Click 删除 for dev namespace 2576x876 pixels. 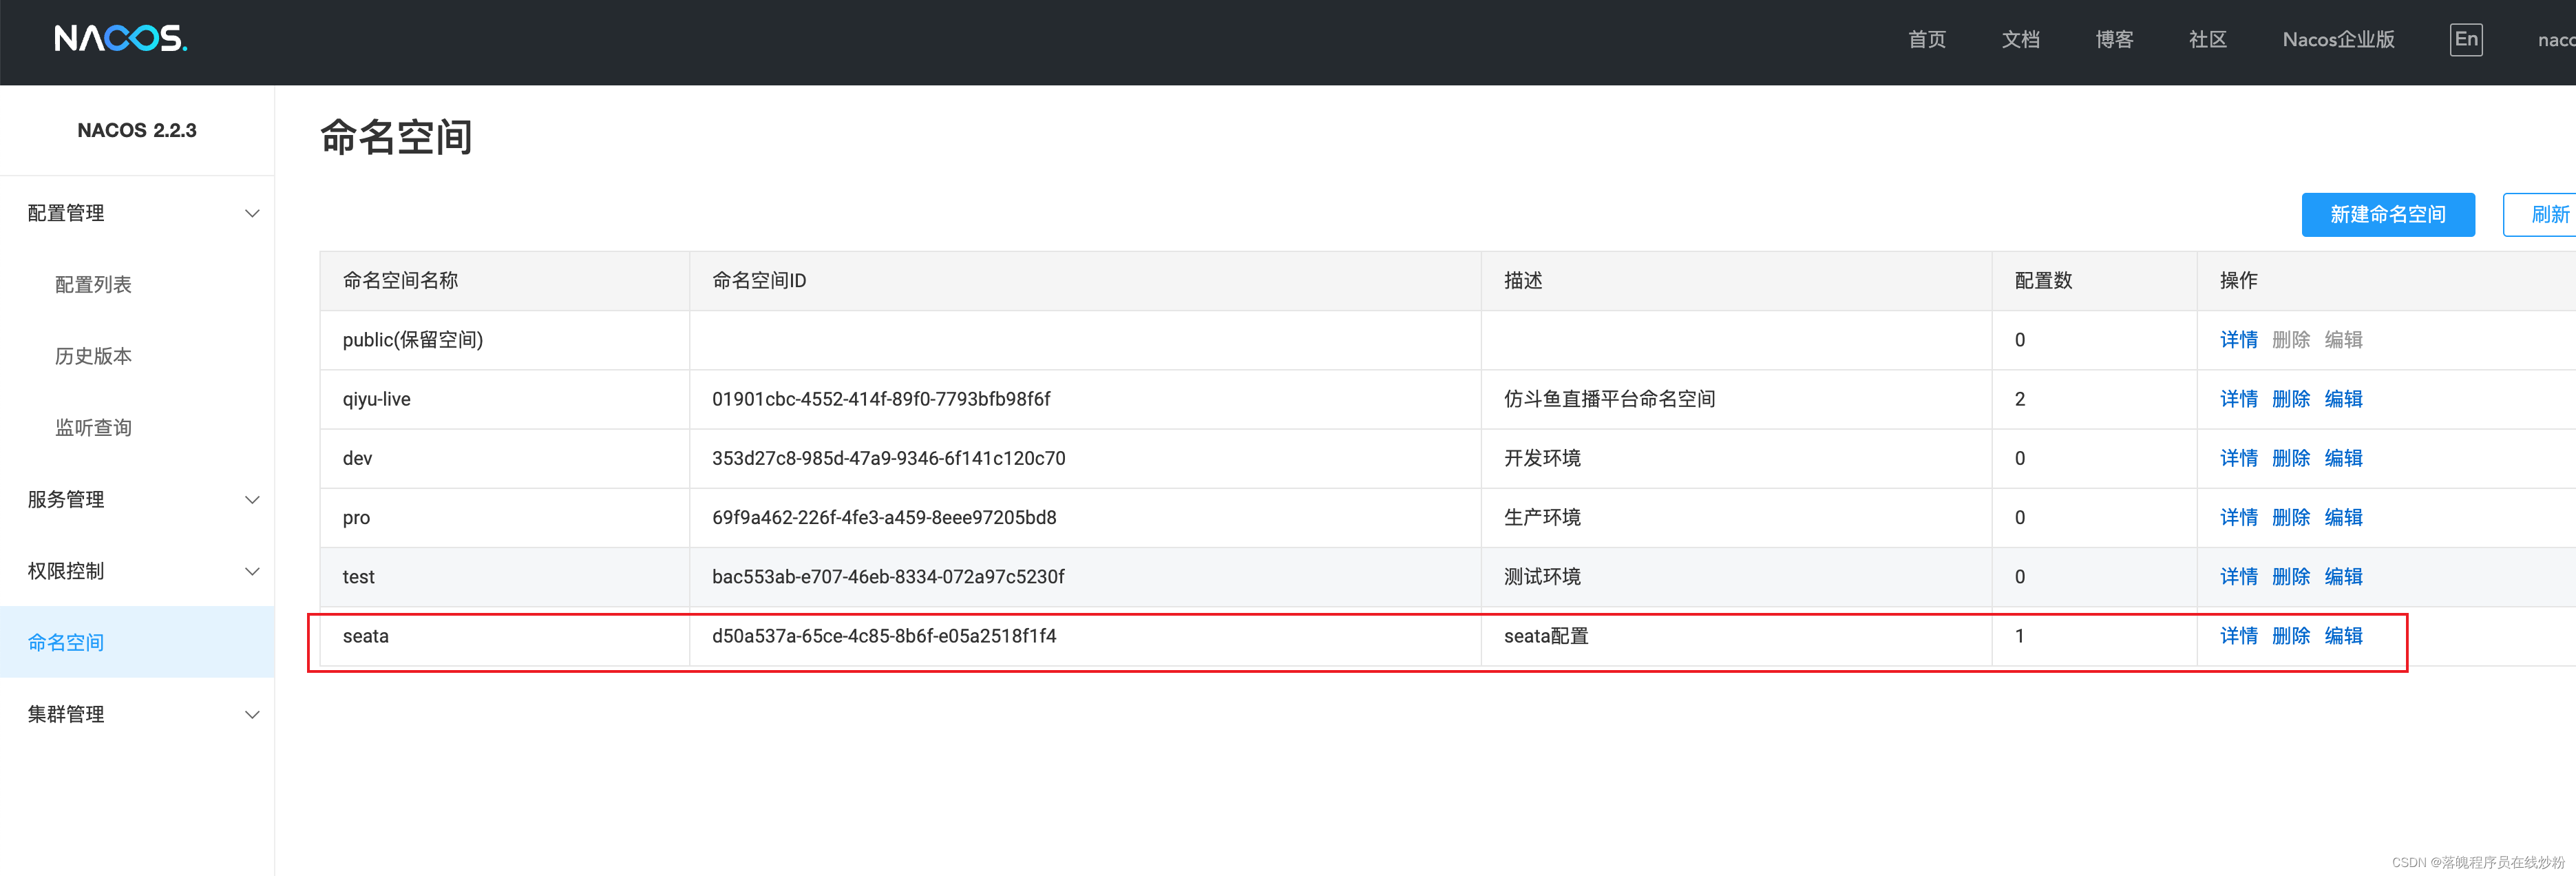pos(2290,458)
